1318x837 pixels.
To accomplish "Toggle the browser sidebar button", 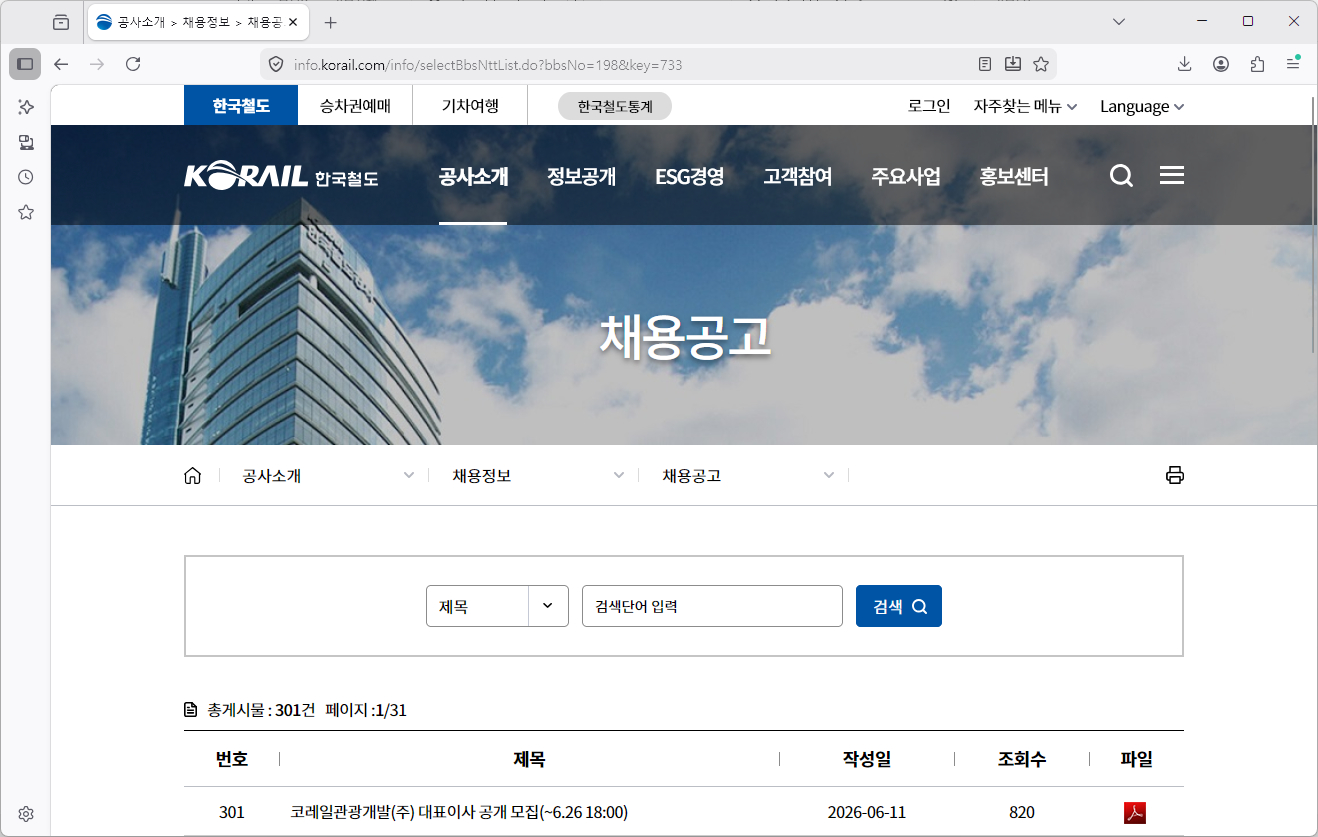I will pyautogui.click(x=25, y=64).
